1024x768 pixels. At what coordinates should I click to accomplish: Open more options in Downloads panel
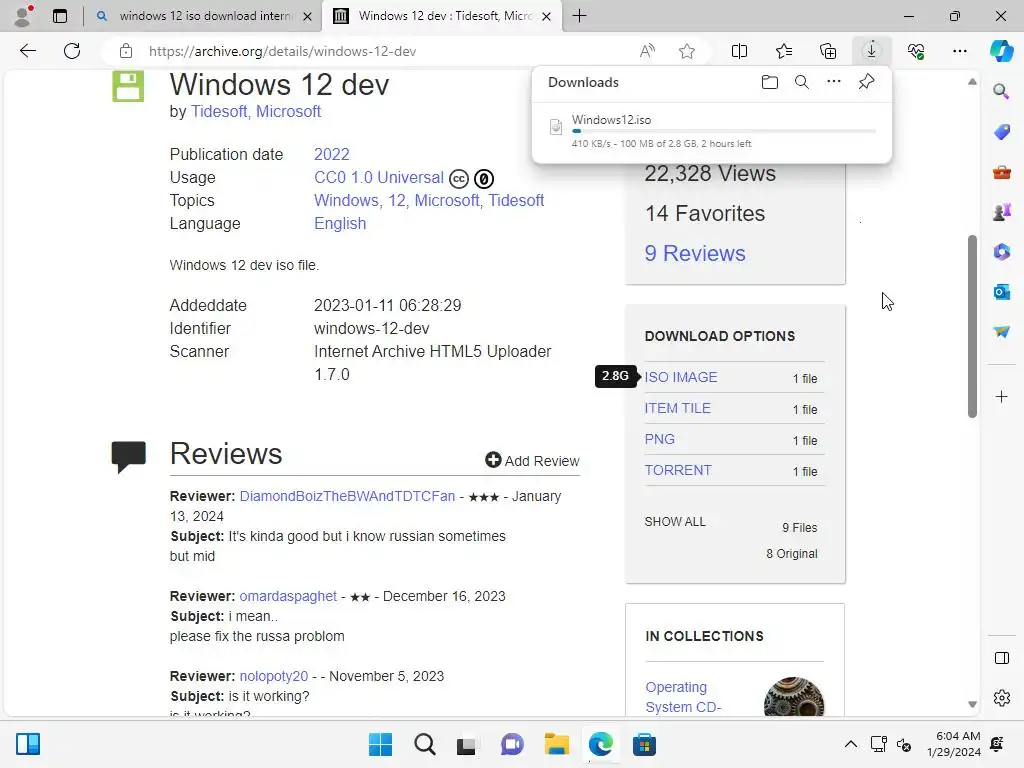click(x=834, y=82)
